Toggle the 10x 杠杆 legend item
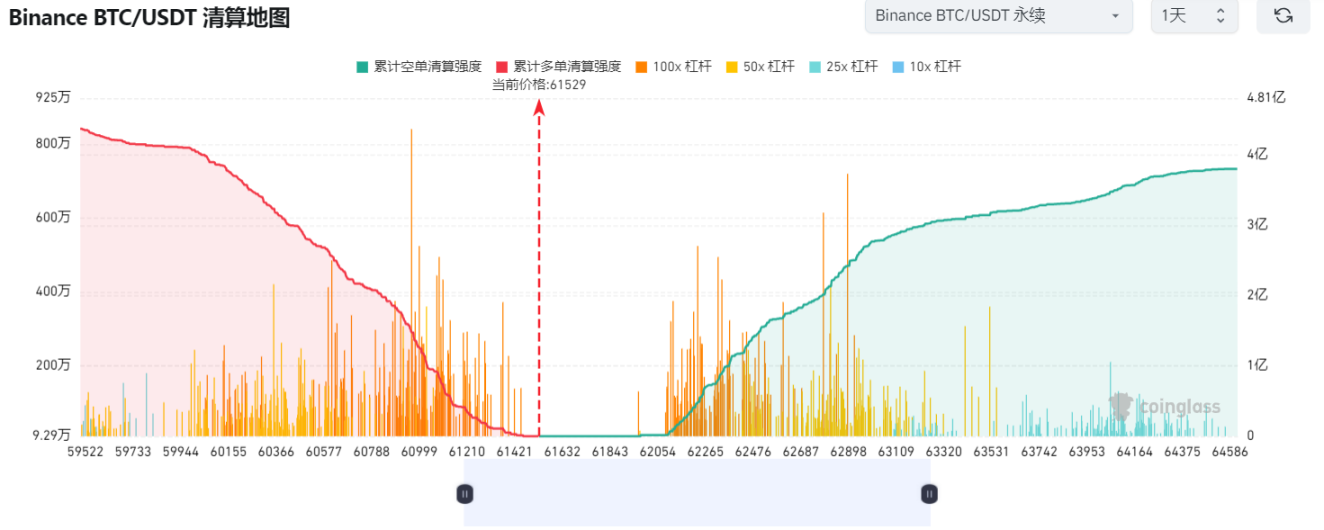 [x=926, y=67]
